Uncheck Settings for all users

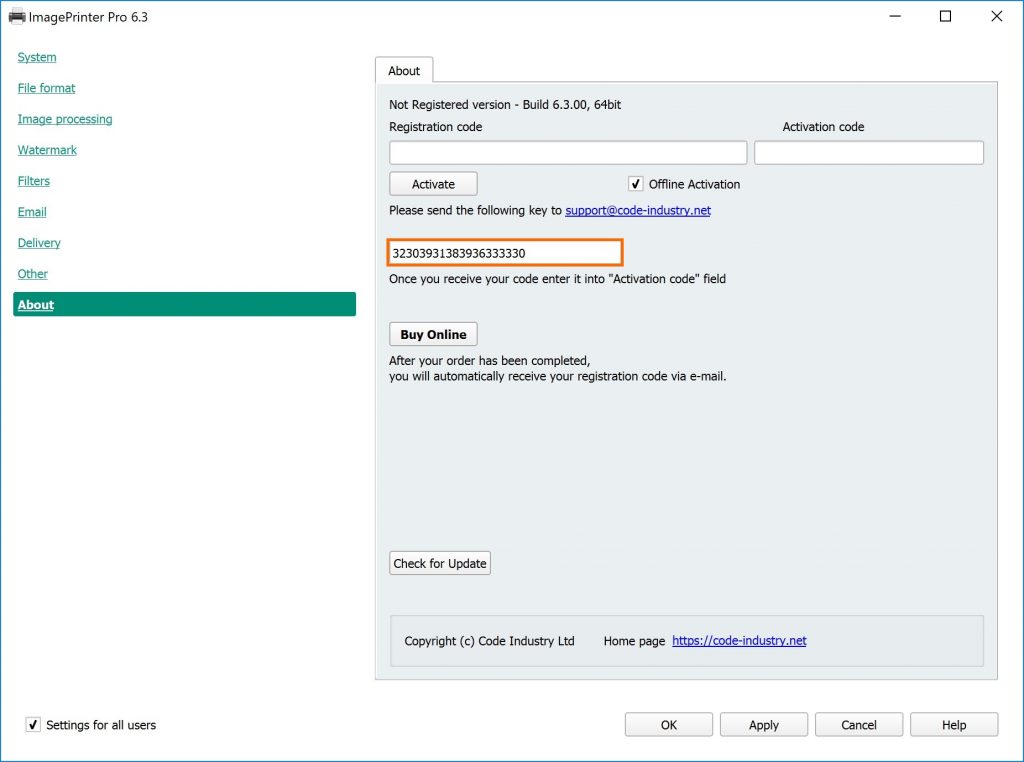tap(33, 725)
